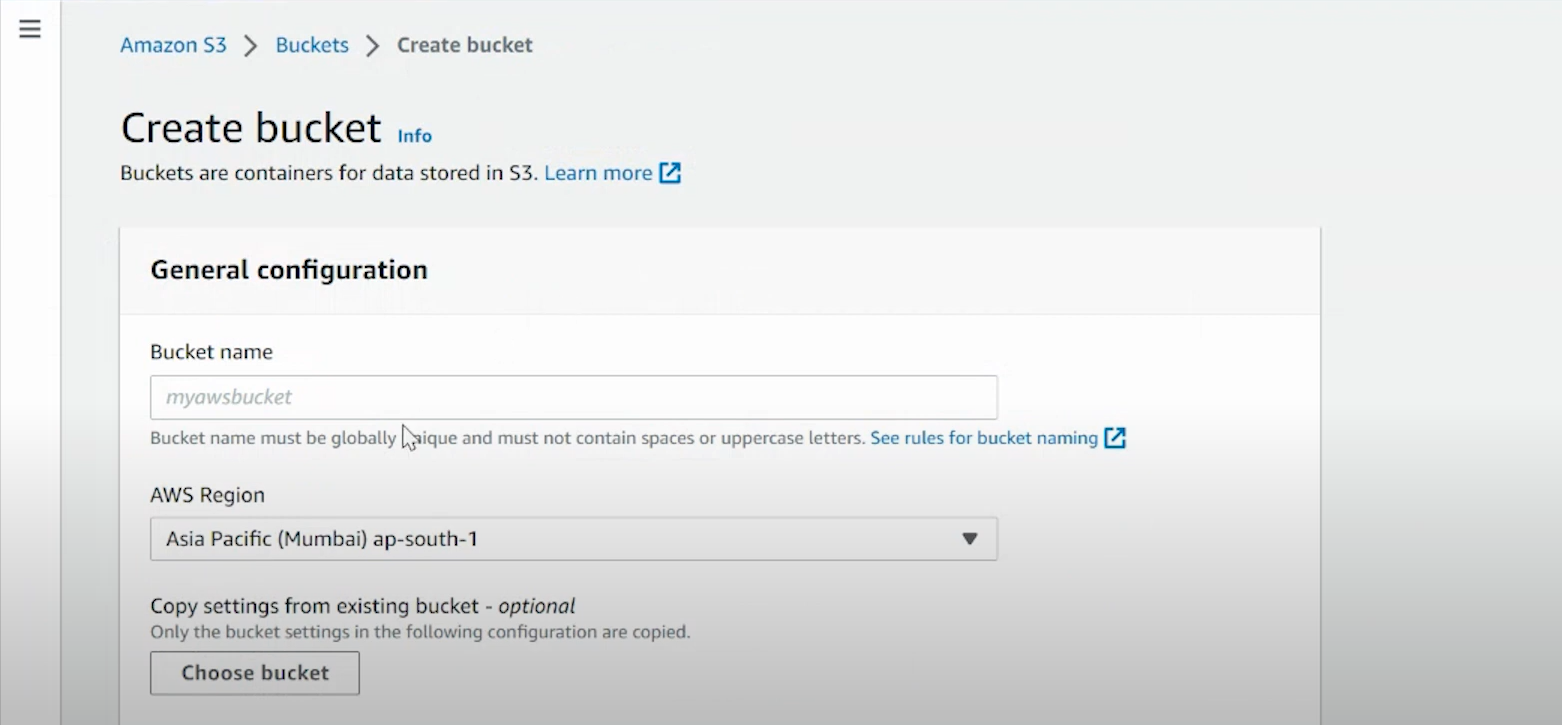Go to Amazon S3 breadcrumb
This screenshot has width=1562, height=725.
click(x=173, y=45)
